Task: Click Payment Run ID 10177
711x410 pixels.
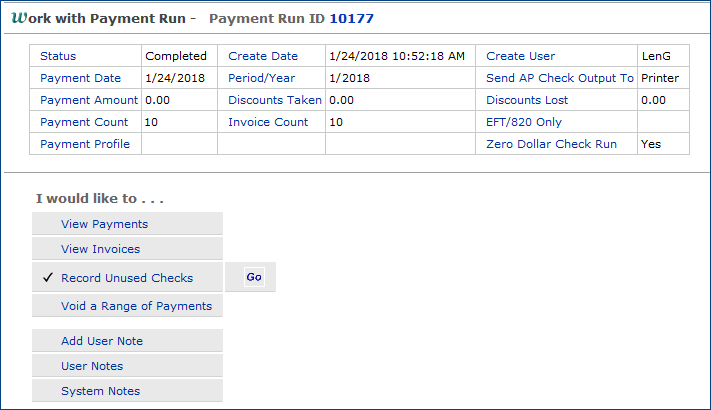Action: (354, 19)
